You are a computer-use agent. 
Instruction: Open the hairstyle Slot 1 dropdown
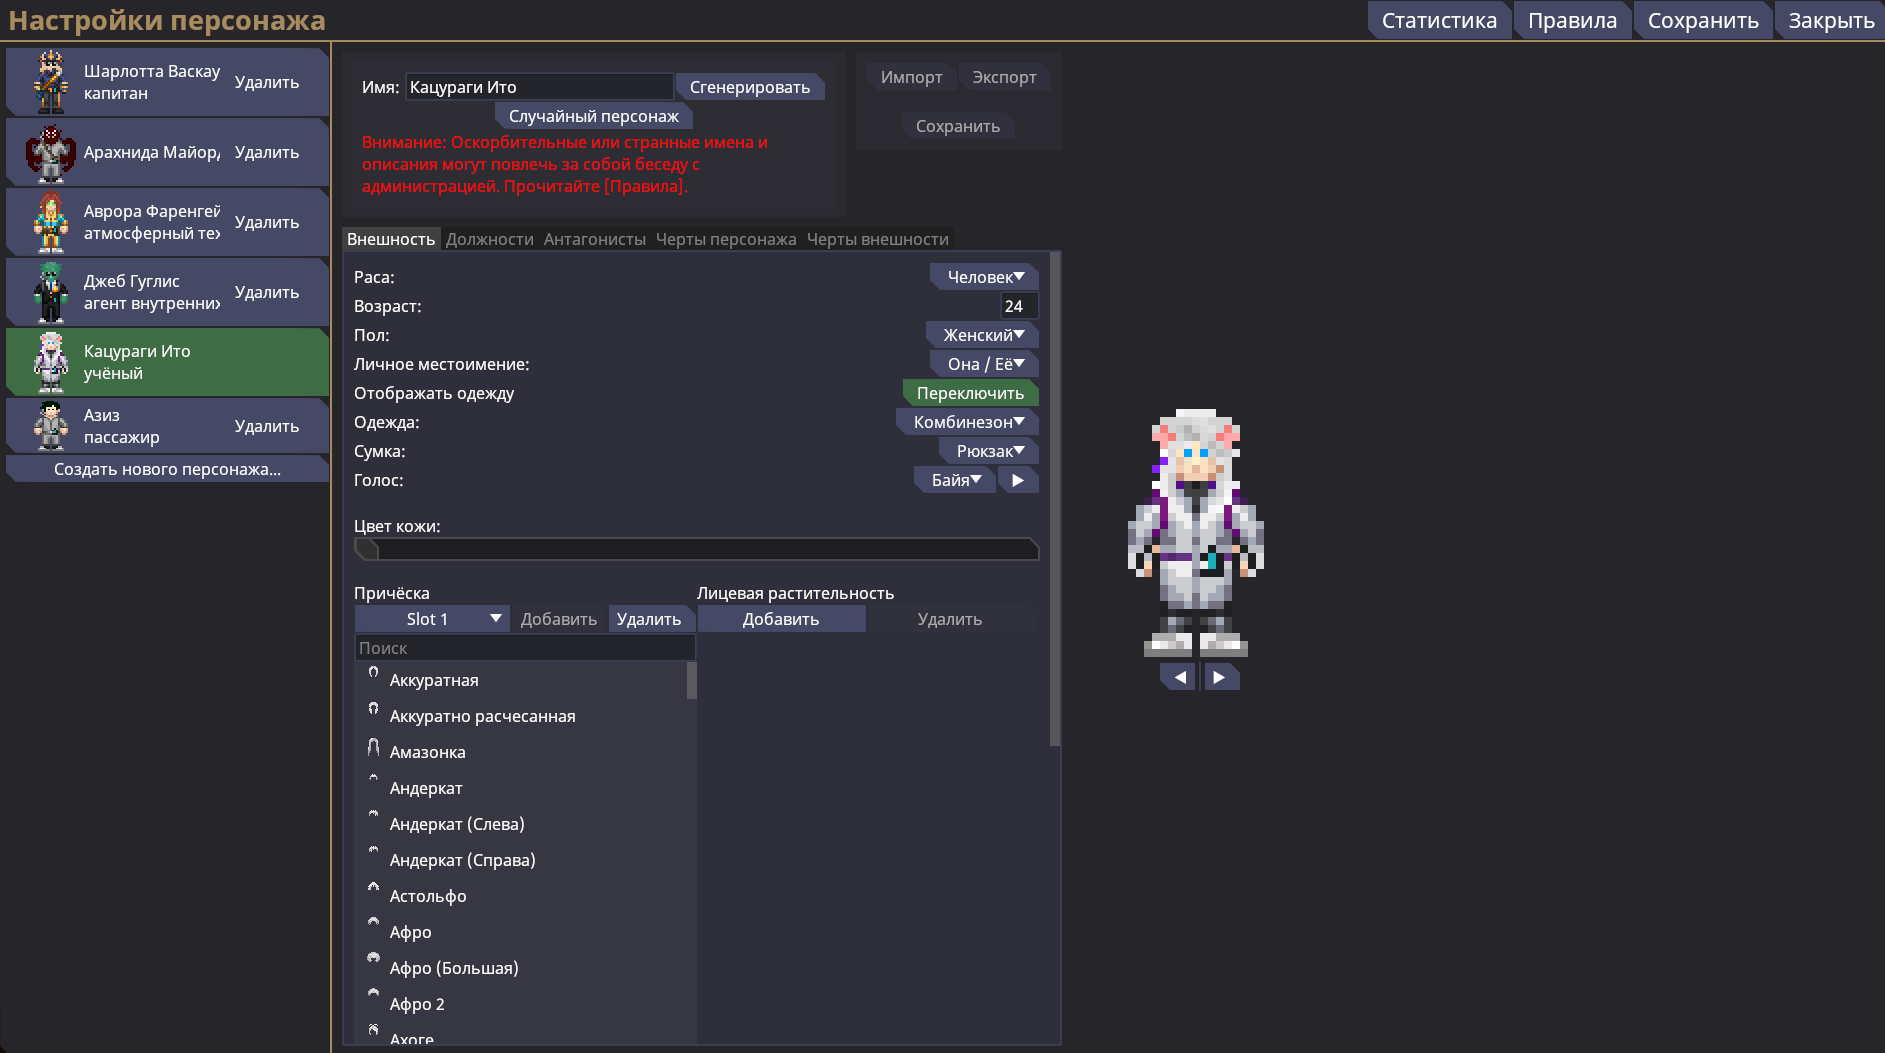pos(431,619)
